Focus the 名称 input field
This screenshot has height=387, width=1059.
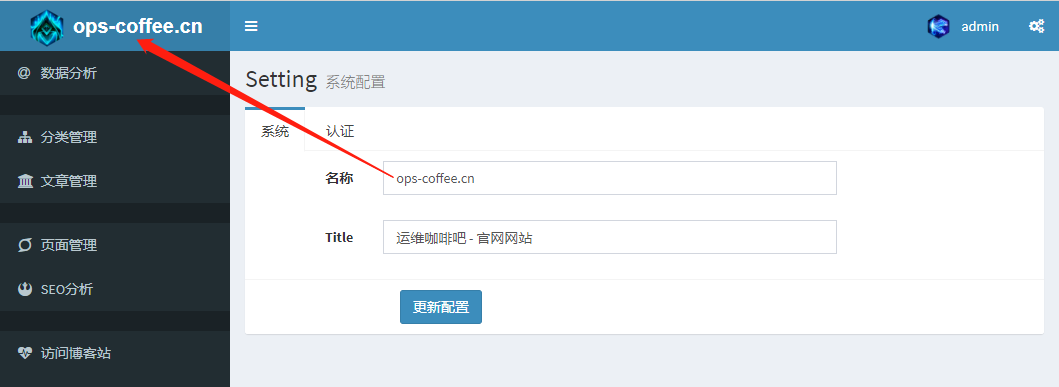click(x=610, y=178)
